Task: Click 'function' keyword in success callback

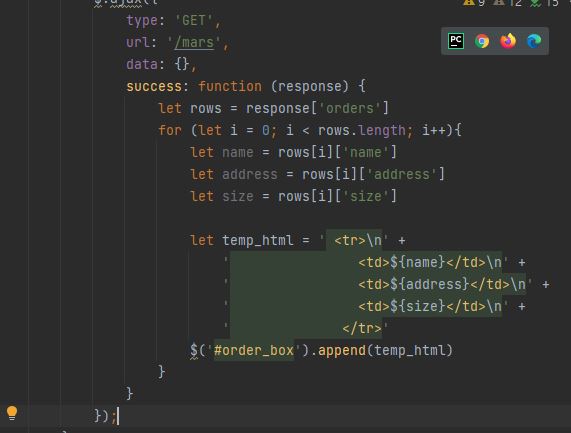Action: (x=230, y=87)
